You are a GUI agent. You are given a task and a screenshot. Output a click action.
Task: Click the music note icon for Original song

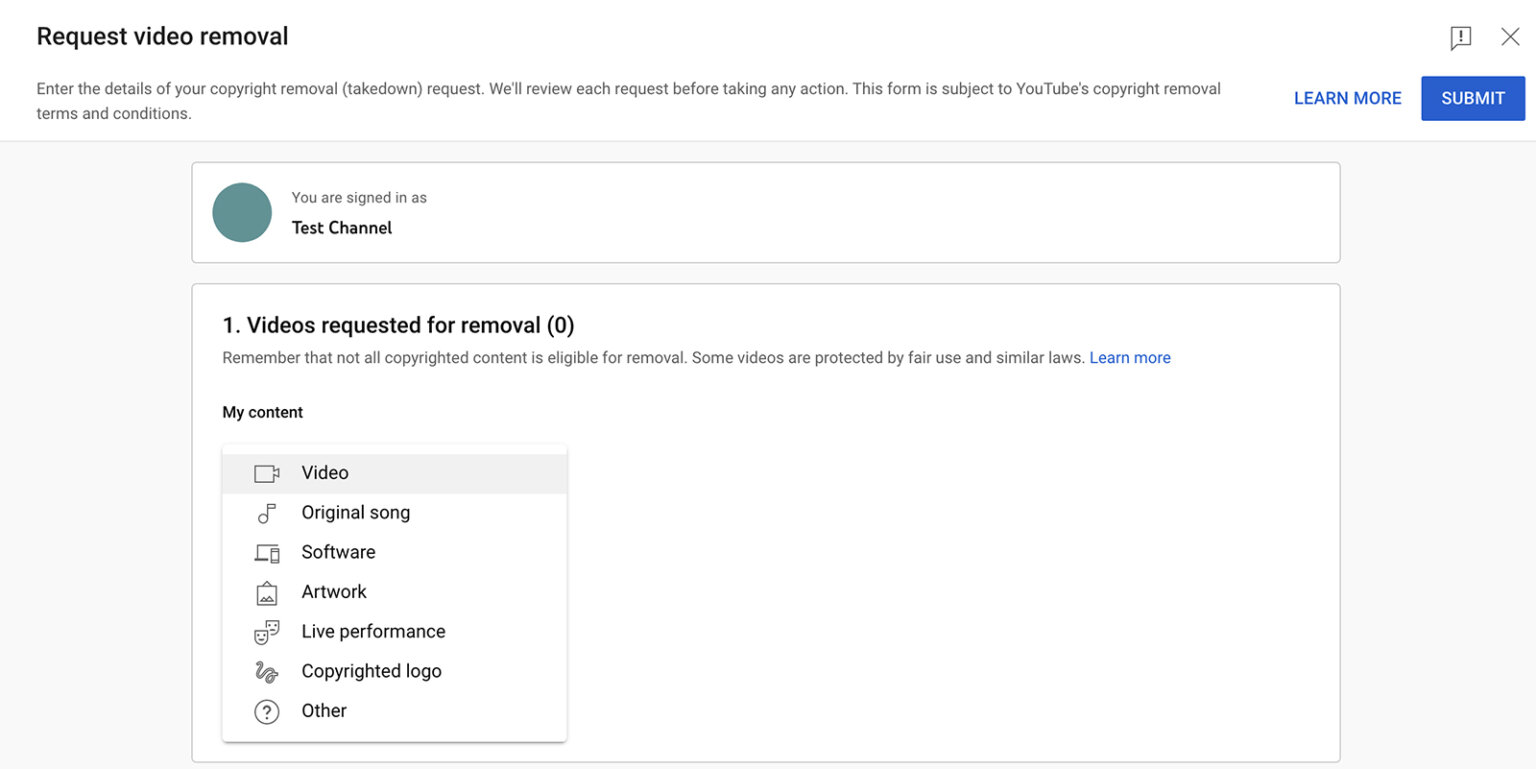[267, 512]
